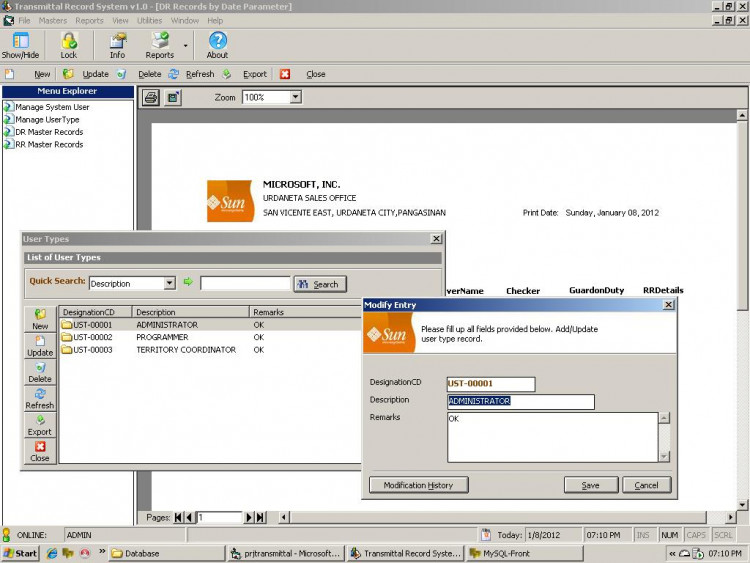The height and width of the screenshot is (563, 750).
Task: Click the red X icon beside Close
Action: click(285, 74)
